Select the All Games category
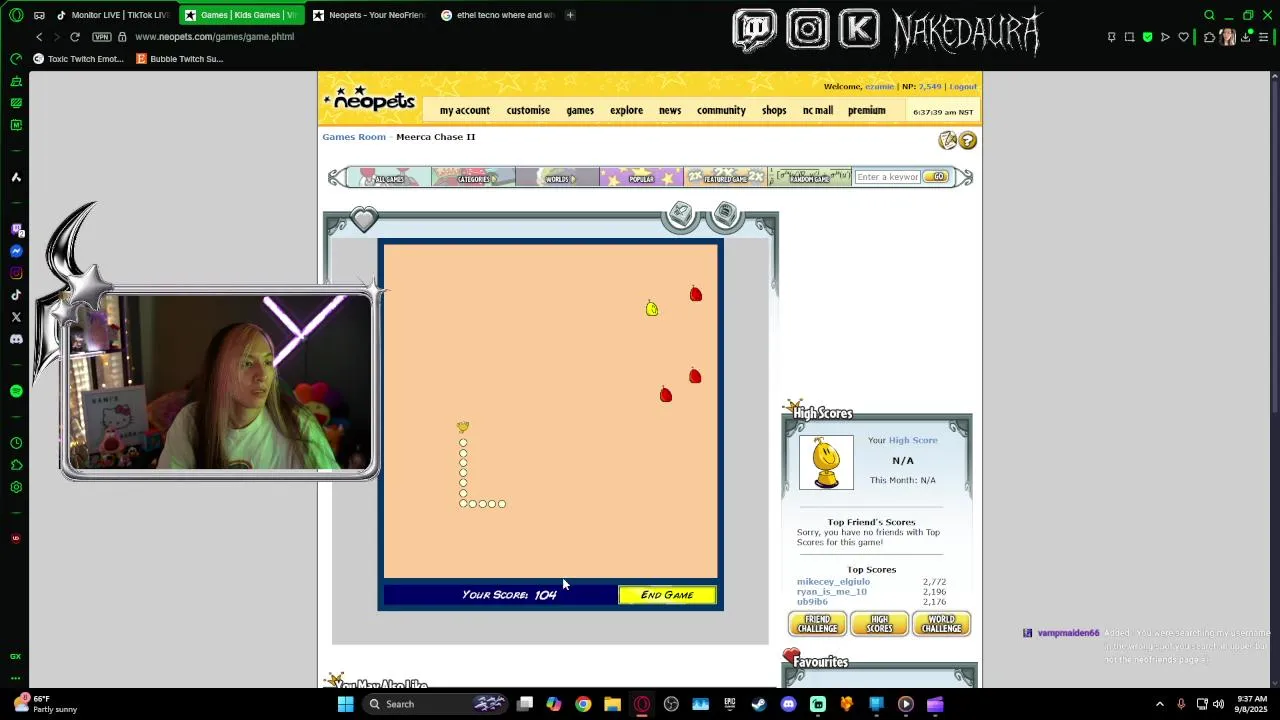Image resolution: width=1280 pixels, height=720 pixels. pos(389,177)
